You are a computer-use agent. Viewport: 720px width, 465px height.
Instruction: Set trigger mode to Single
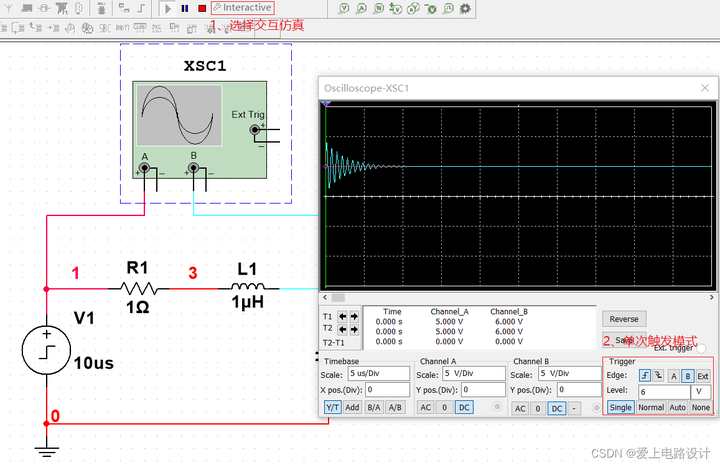[620, 408]
